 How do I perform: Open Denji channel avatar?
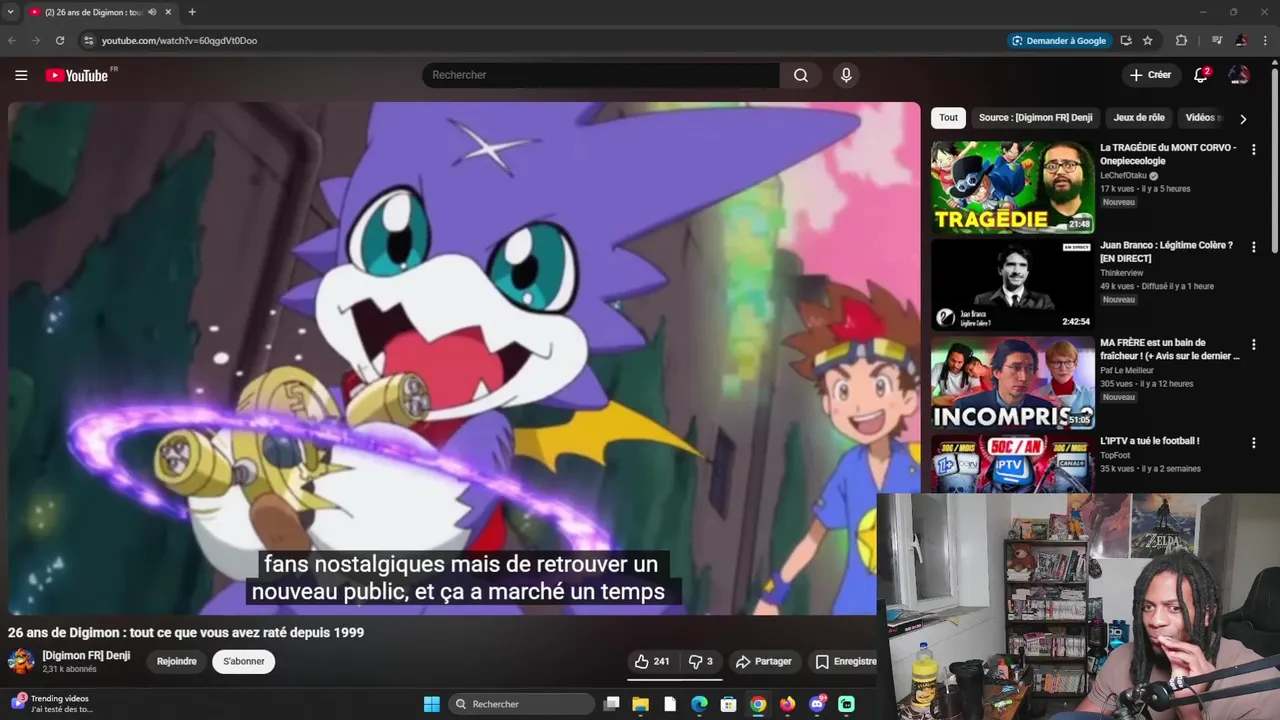(21, 661)
